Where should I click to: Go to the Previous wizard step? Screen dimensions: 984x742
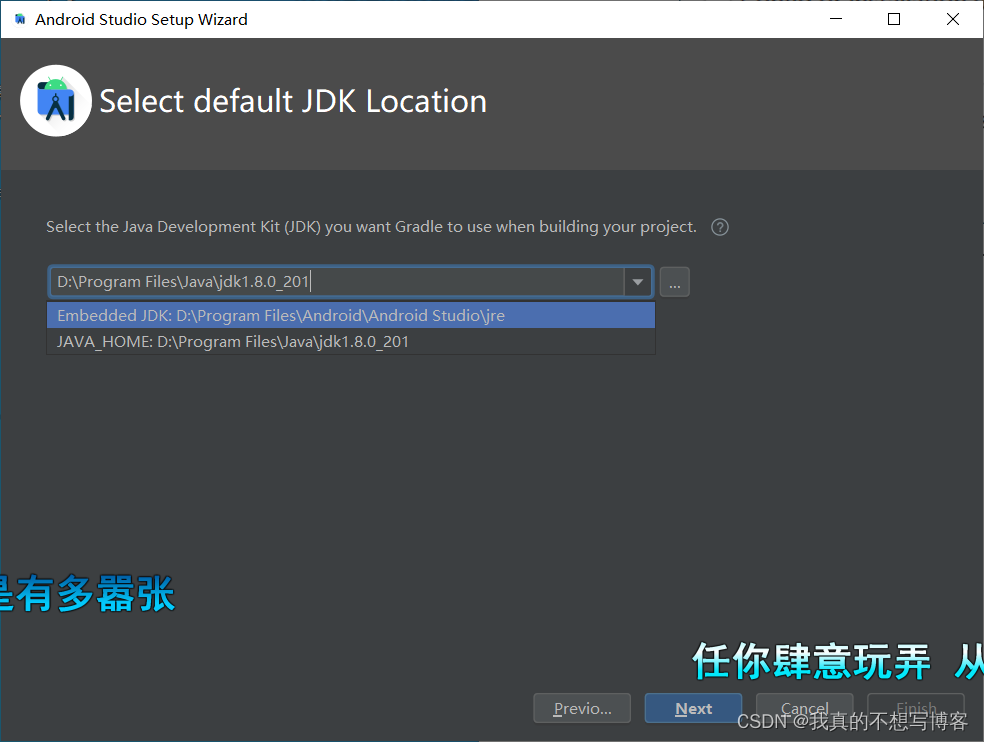[x=582, y=708]
